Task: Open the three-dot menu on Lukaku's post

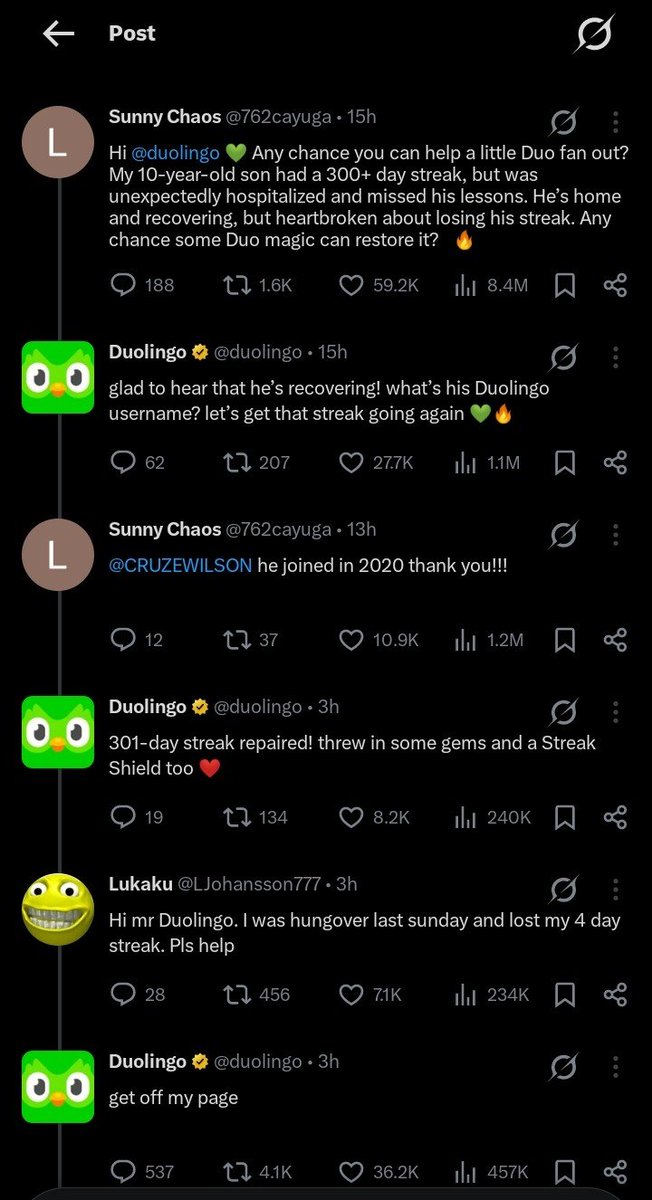Action: tap(615, 889)
